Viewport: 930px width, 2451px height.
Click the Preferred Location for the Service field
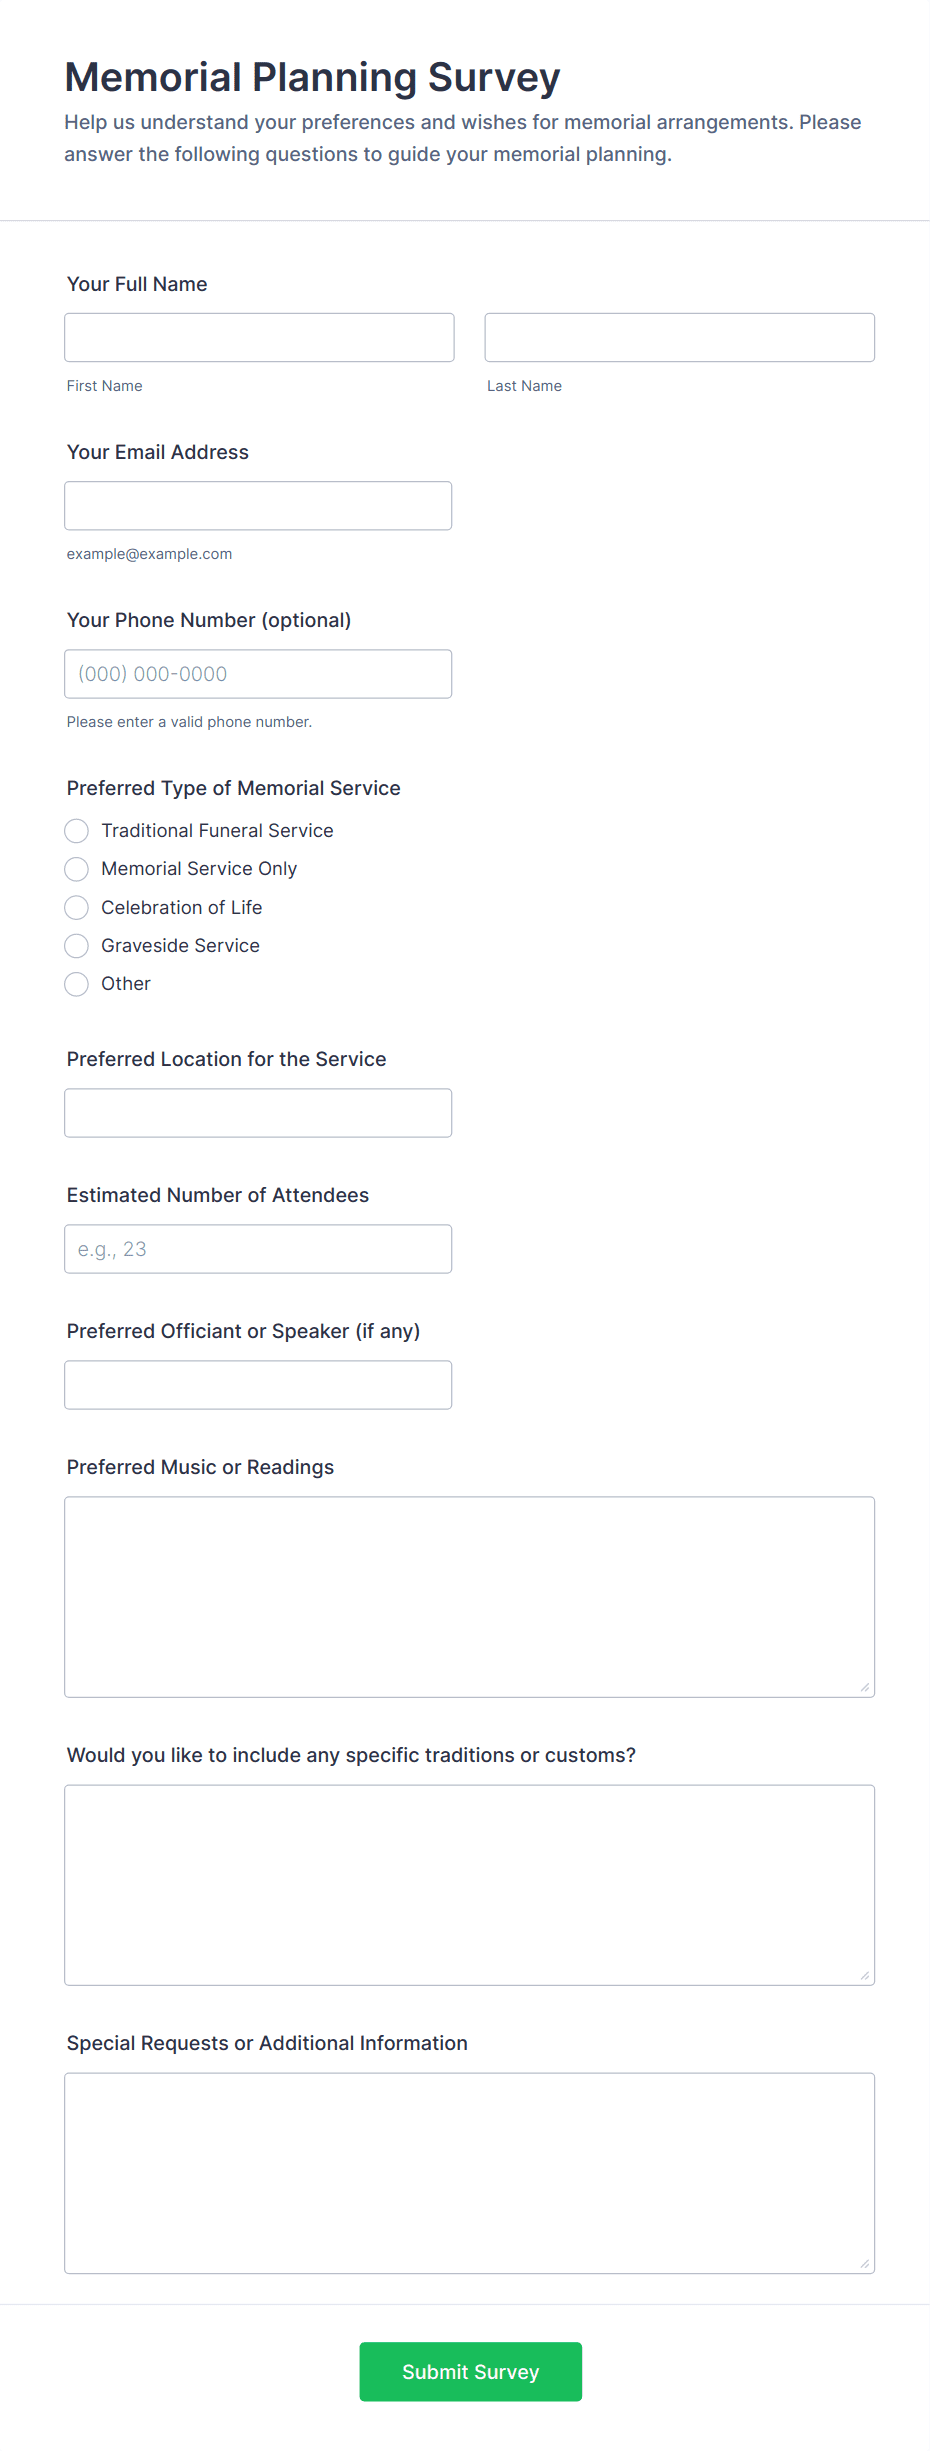click(258, 1113)
